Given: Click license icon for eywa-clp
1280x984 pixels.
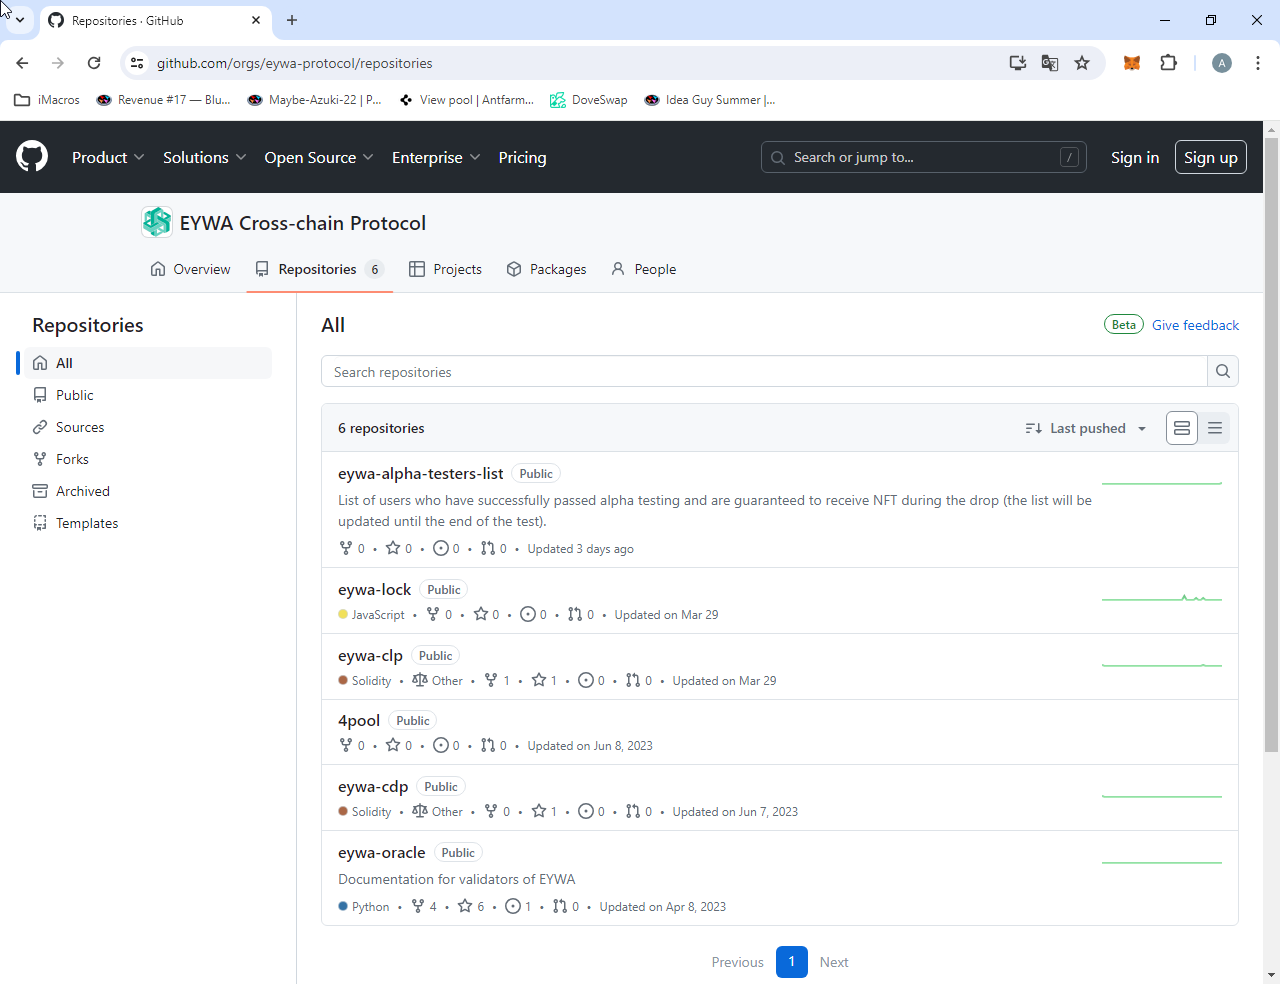Looking at the screenshot, I should 420,680.
